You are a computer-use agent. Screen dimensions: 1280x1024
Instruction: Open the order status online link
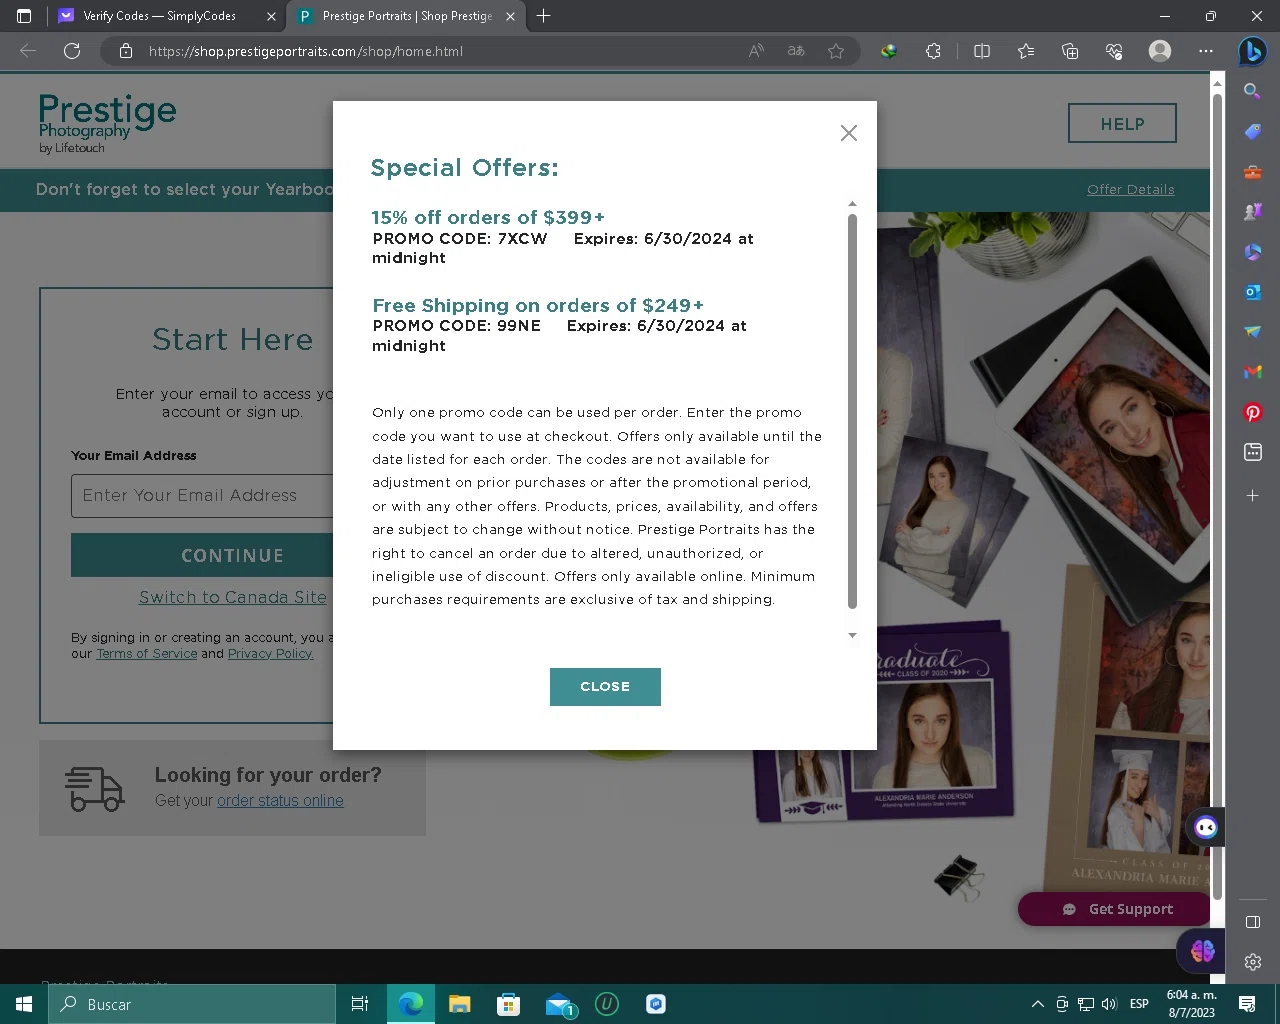coord(280,801)
